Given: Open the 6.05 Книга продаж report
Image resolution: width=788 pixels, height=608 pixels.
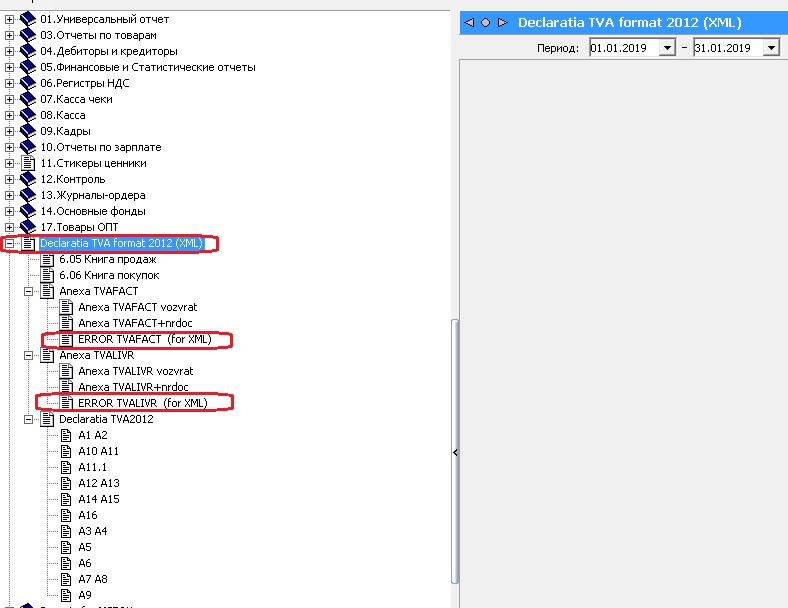Looking at the screenshot, I should click(x=108, y=259).
